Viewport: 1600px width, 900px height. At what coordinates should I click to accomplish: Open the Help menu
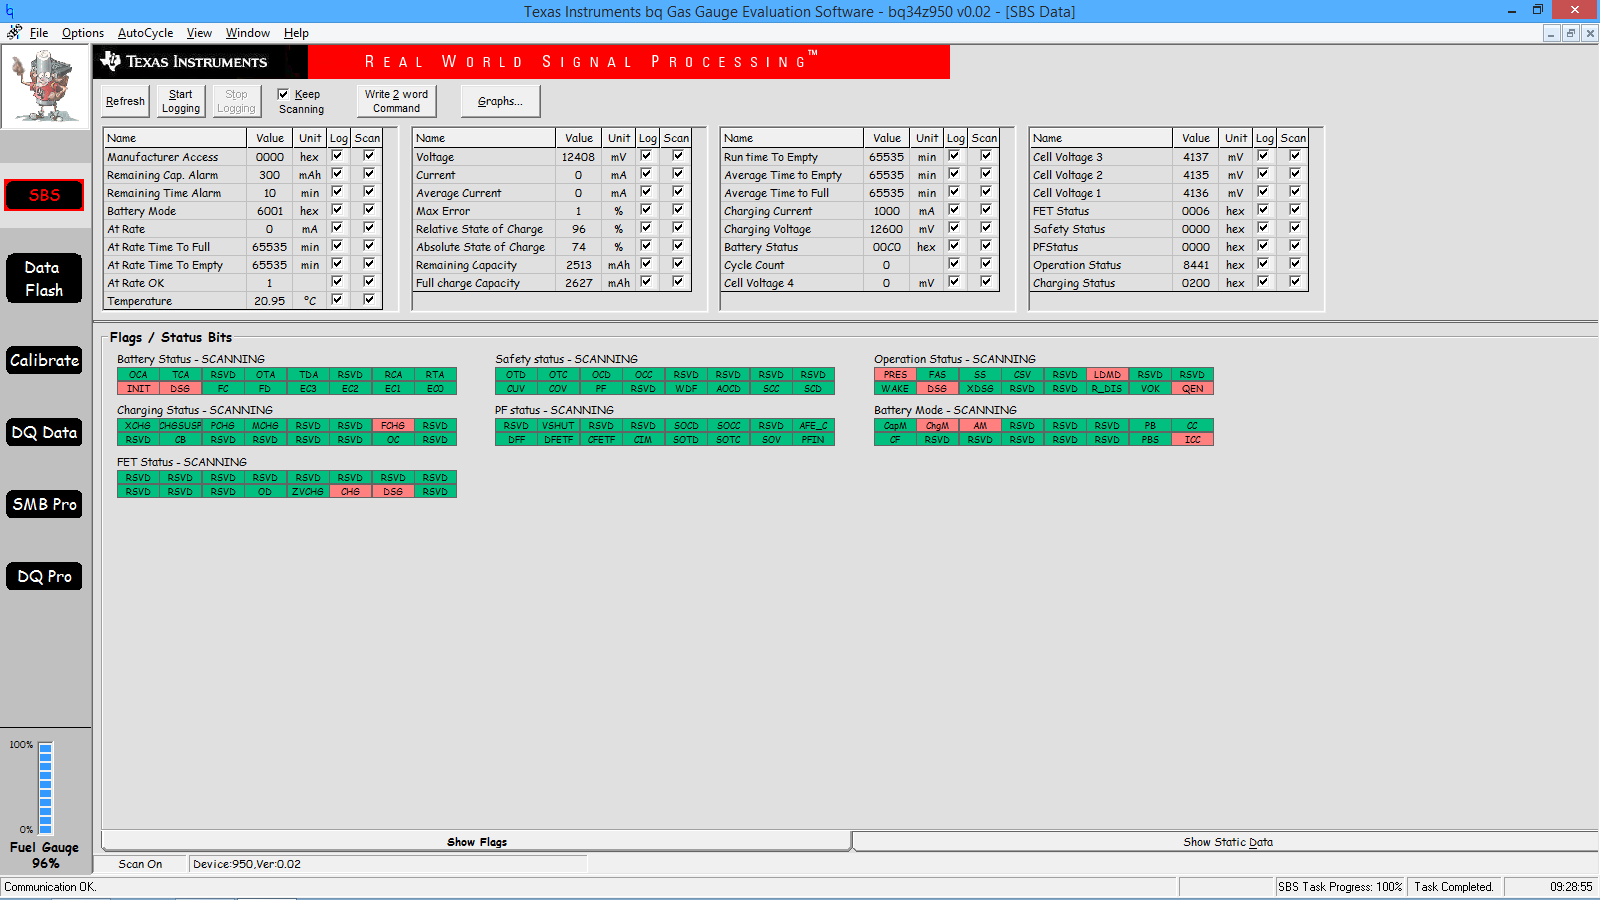pos(296,33)
